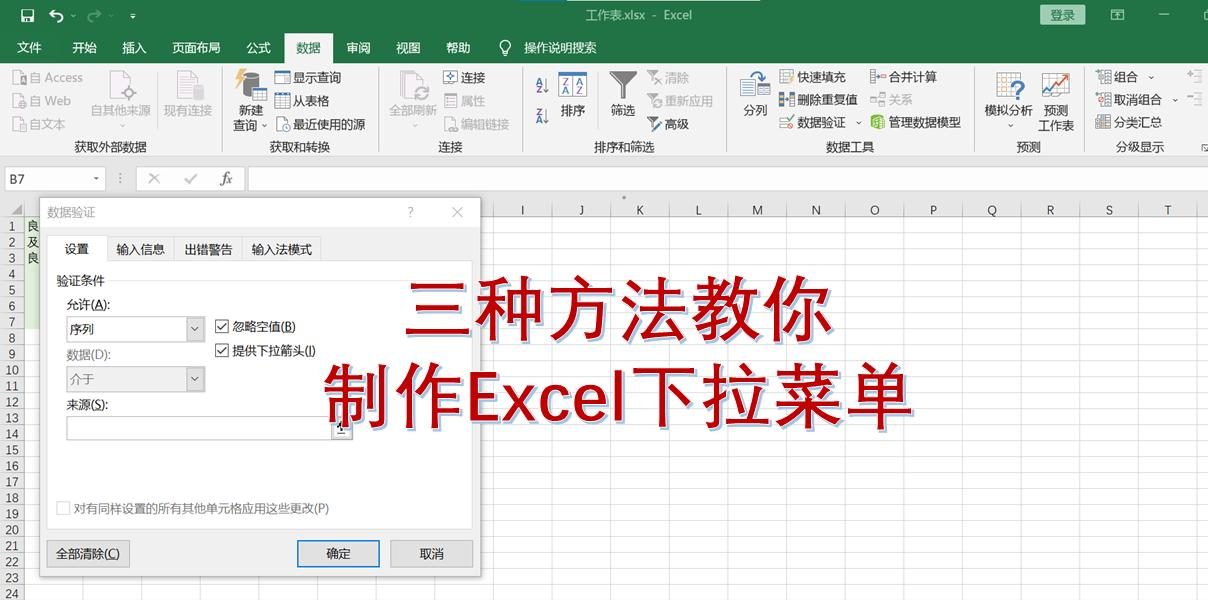Save the workbook with the floppy icon
Viewport: 1208px width, 600px height.
[x=27, y=15]
